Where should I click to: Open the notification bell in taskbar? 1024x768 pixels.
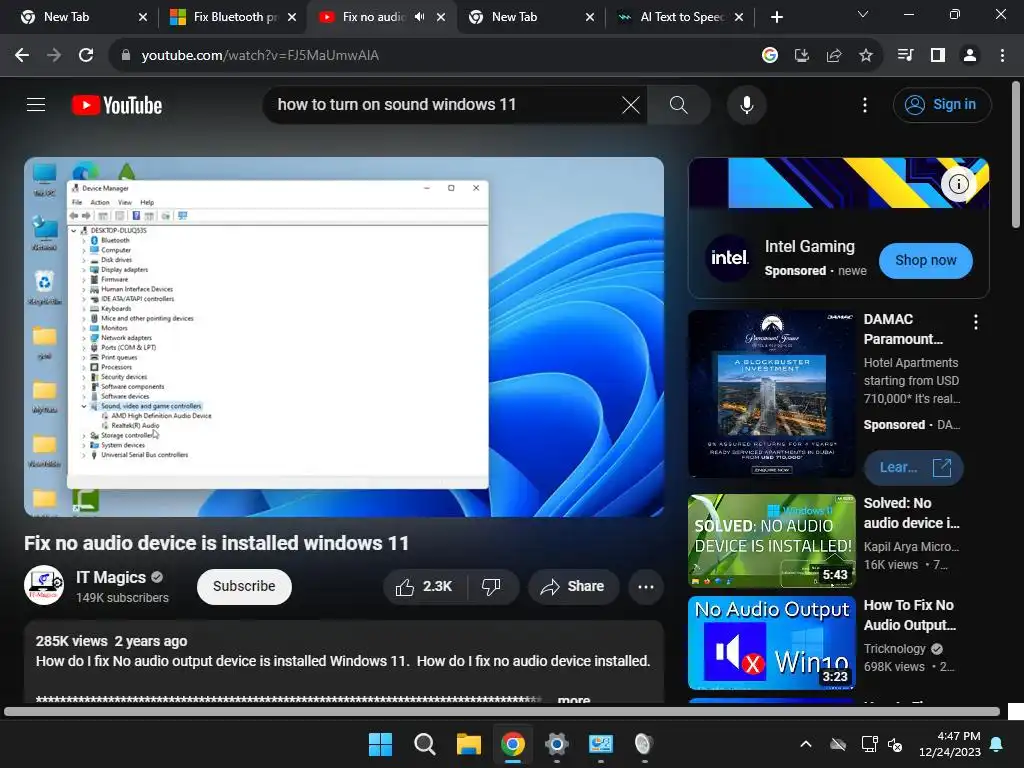[996, 744]
